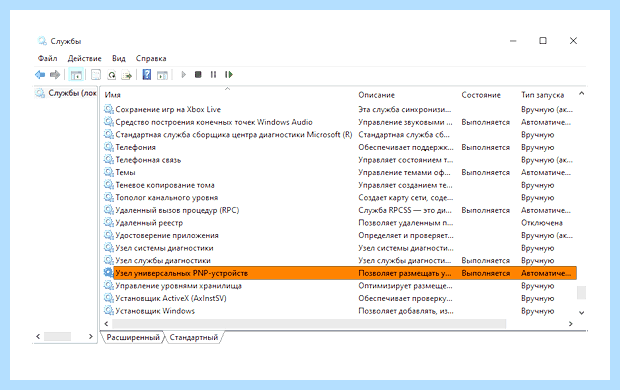Image resolution: width=620 pixels, height=390 pixels.
Task: Restart the service with restart icon
Action: (x=229, y=74)
